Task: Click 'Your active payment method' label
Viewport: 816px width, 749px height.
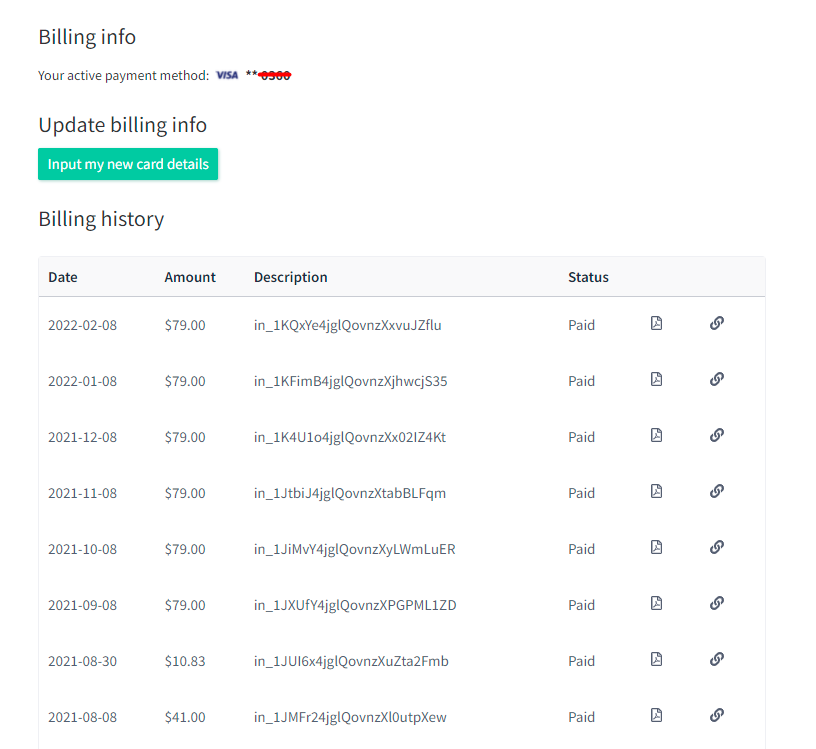Action: point(123,76)
